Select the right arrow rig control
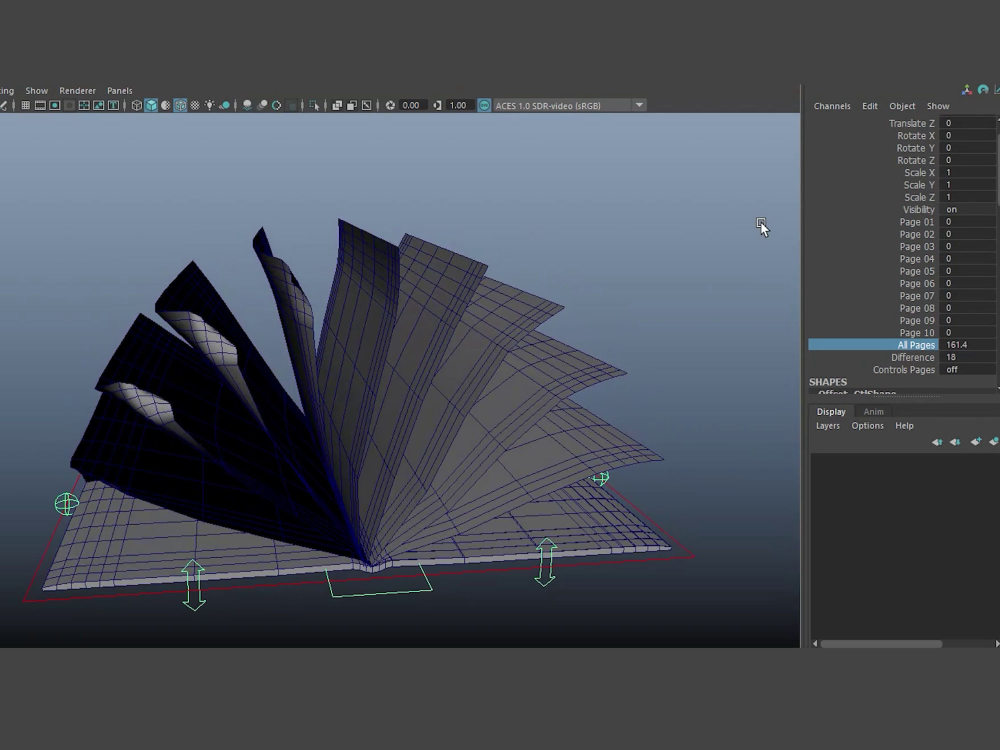1000x750 pixels. click(x=545, y=562)
